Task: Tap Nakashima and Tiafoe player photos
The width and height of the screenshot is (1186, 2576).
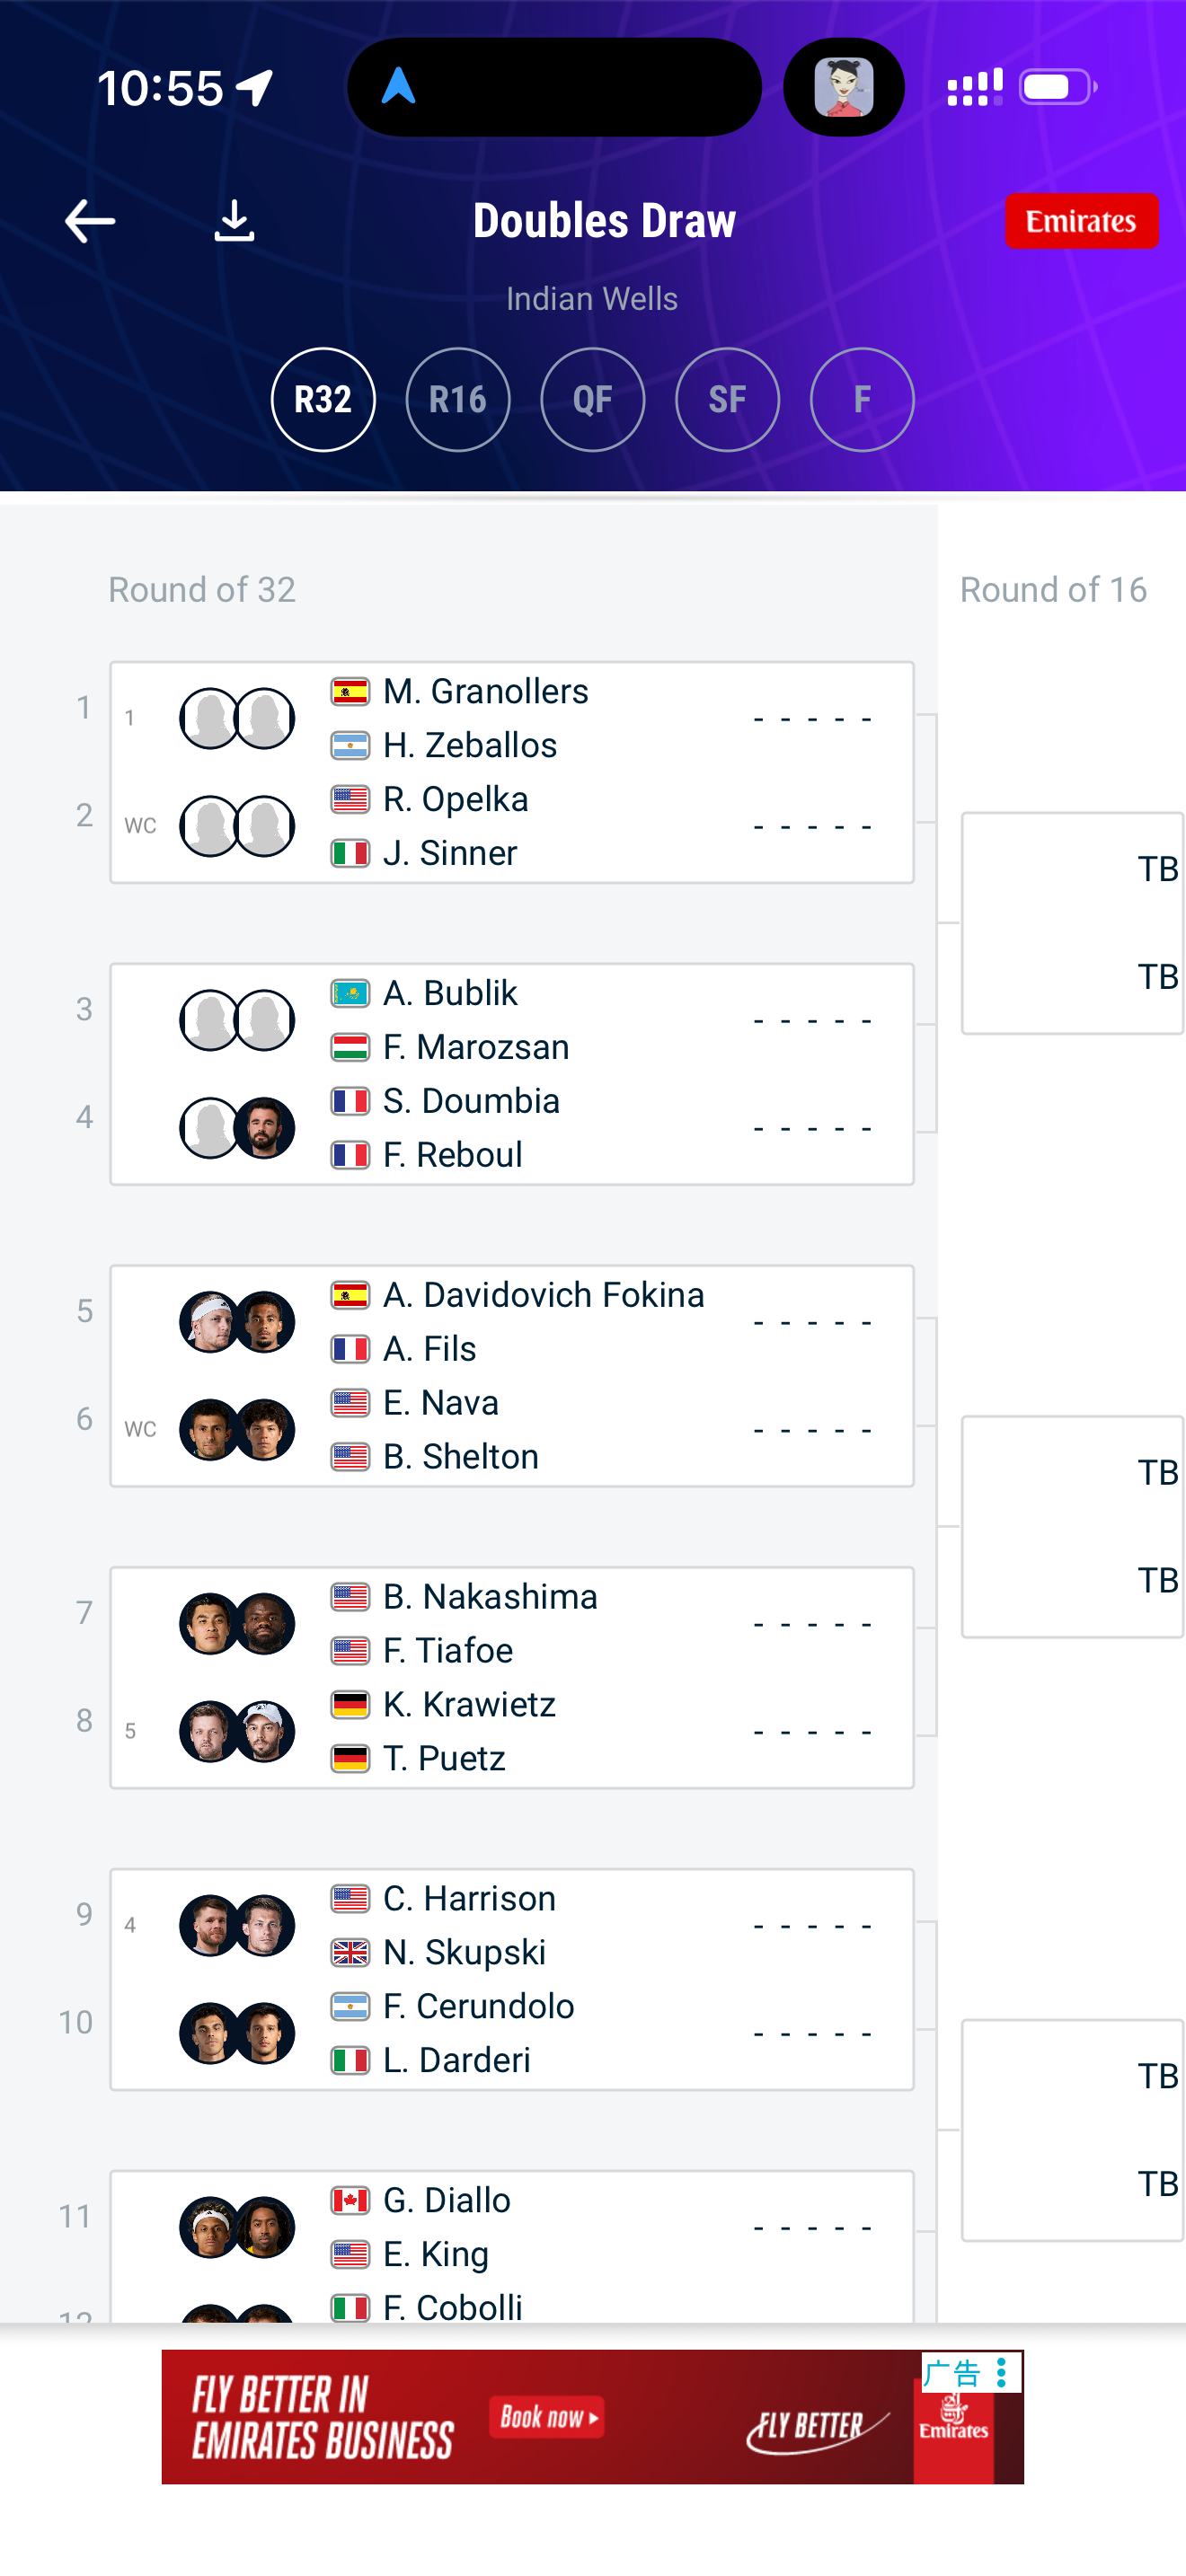Action: coord(237,1623)
